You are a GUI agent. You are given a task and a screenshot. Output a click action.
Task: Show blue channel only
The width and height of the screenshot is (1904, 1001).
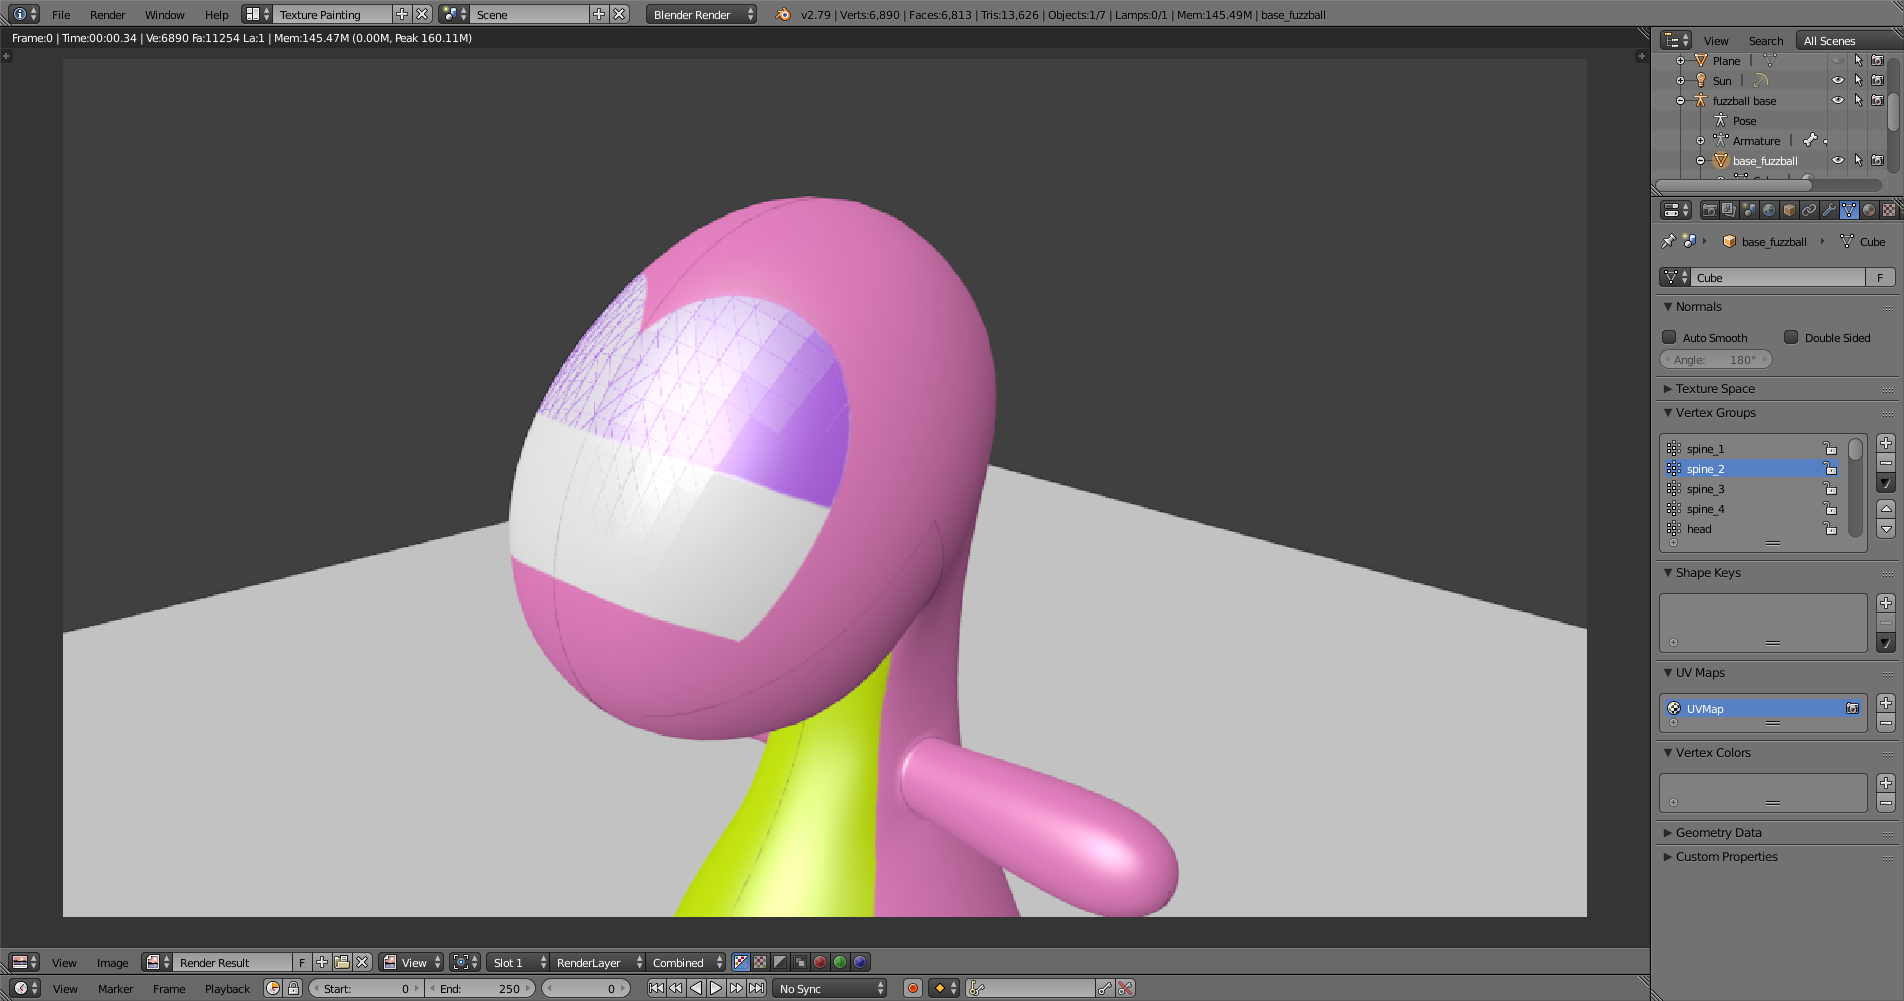[860, 962]
